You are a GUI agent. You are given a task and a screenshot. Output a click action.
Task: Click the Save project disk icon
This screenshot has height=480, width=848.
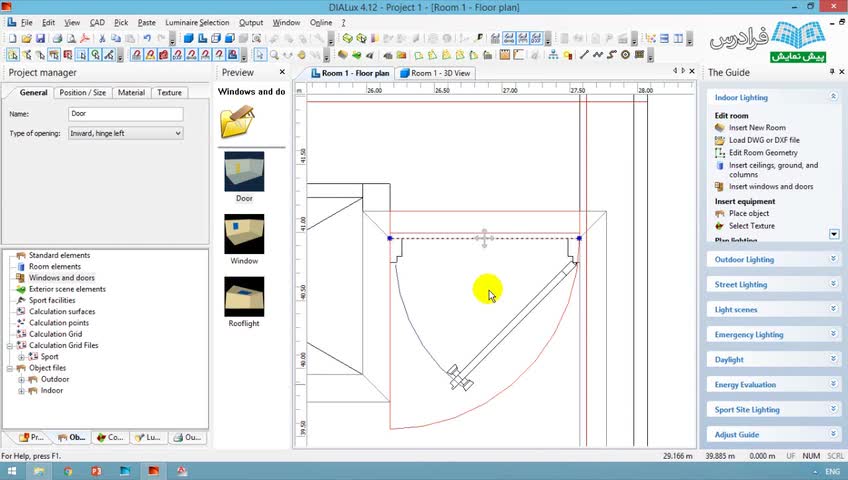click(x=41, y=38)
